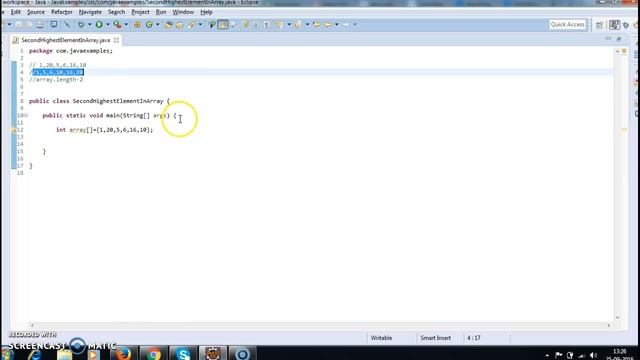The image size is (640, 360).
Task: Click the horizontal scrollbar right arrow
Action: (x=609, y=325)
